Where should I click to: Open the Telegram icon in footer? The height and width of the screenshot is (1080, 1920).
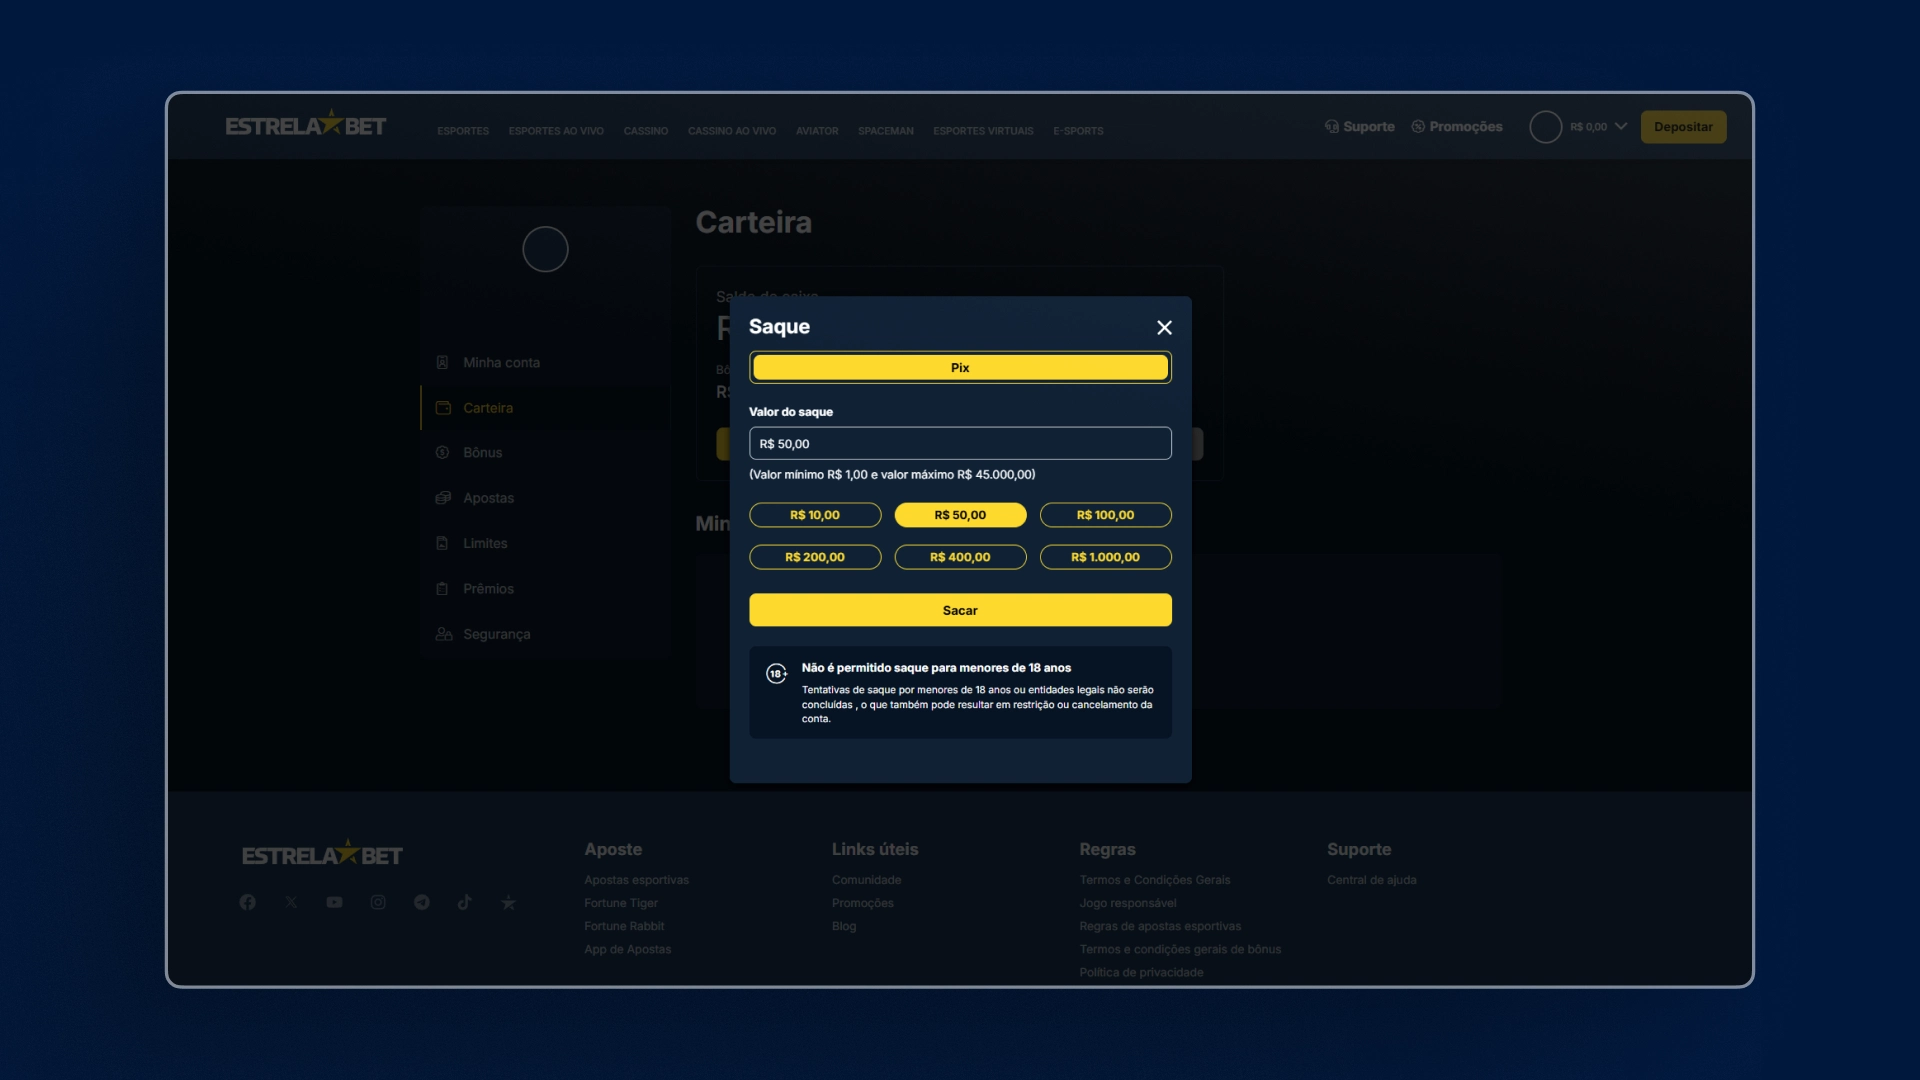pos(422,902)
